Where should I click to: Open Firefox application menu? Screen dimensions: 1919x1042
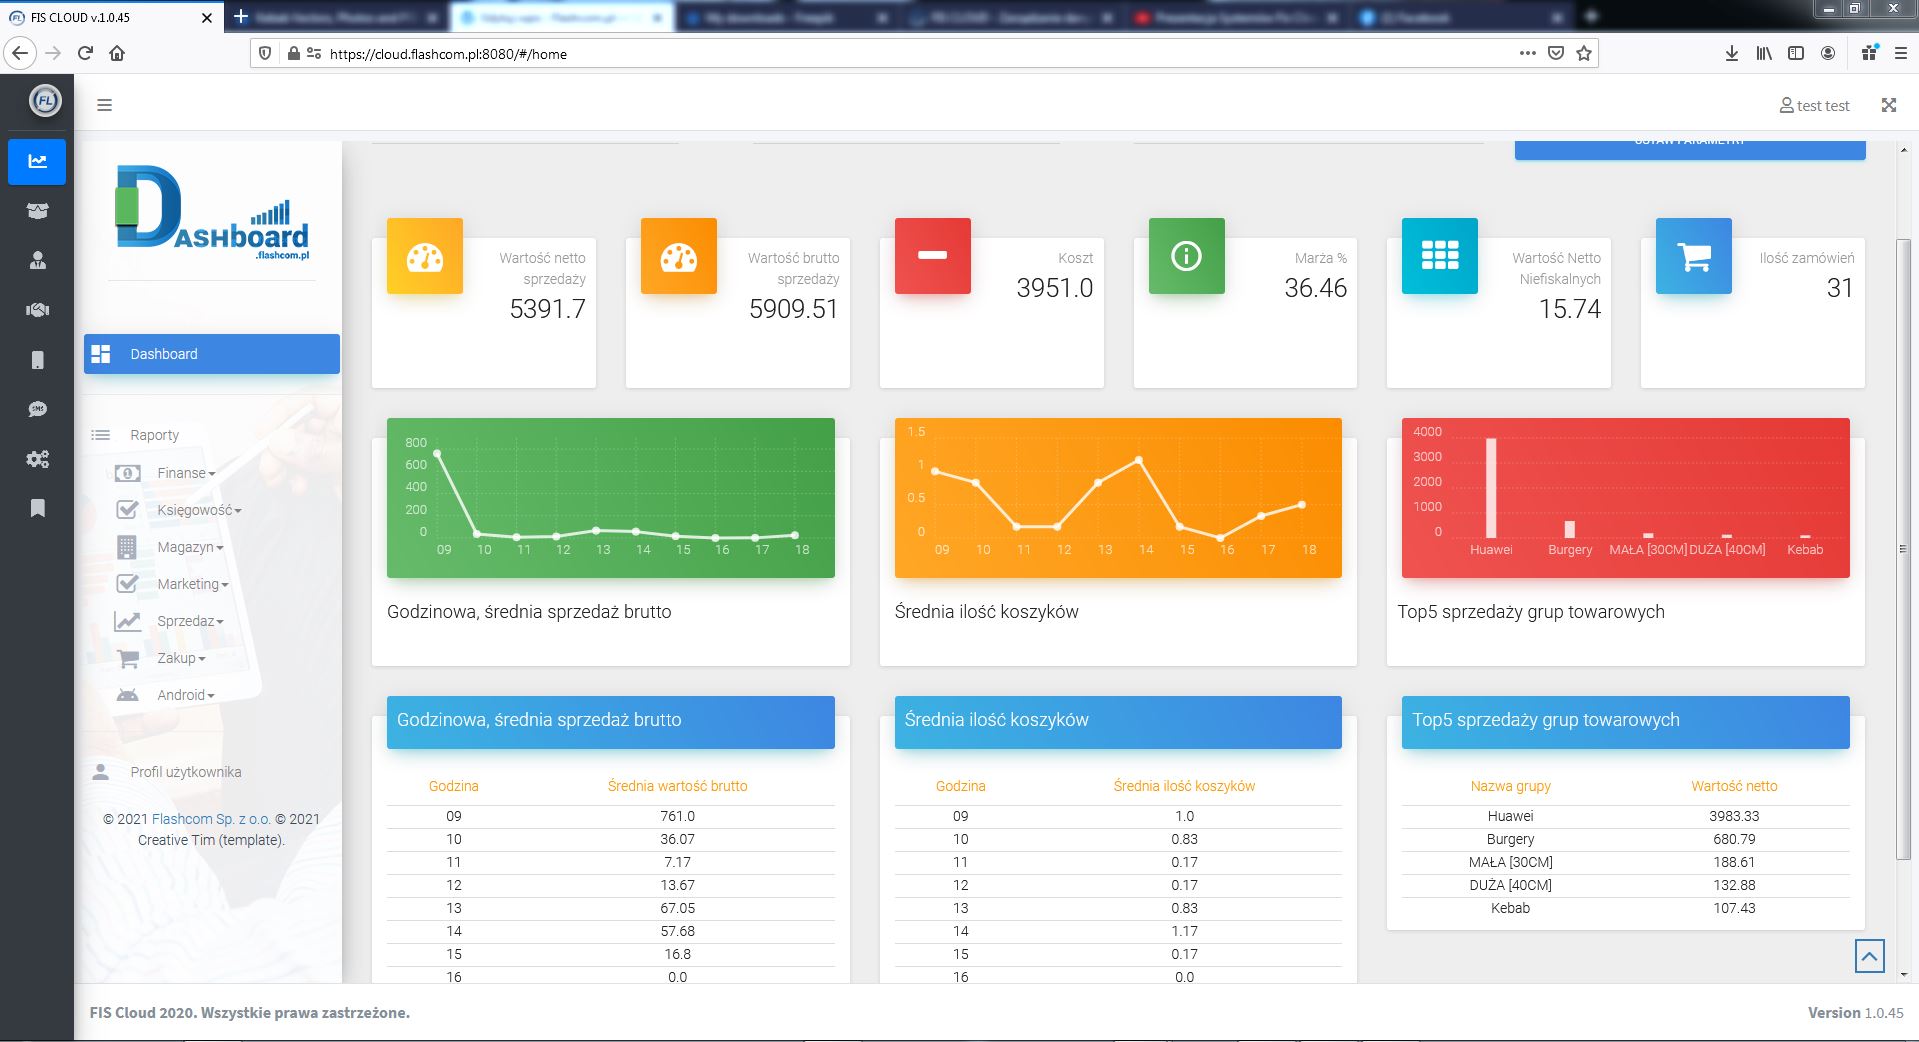[1900, 53]
